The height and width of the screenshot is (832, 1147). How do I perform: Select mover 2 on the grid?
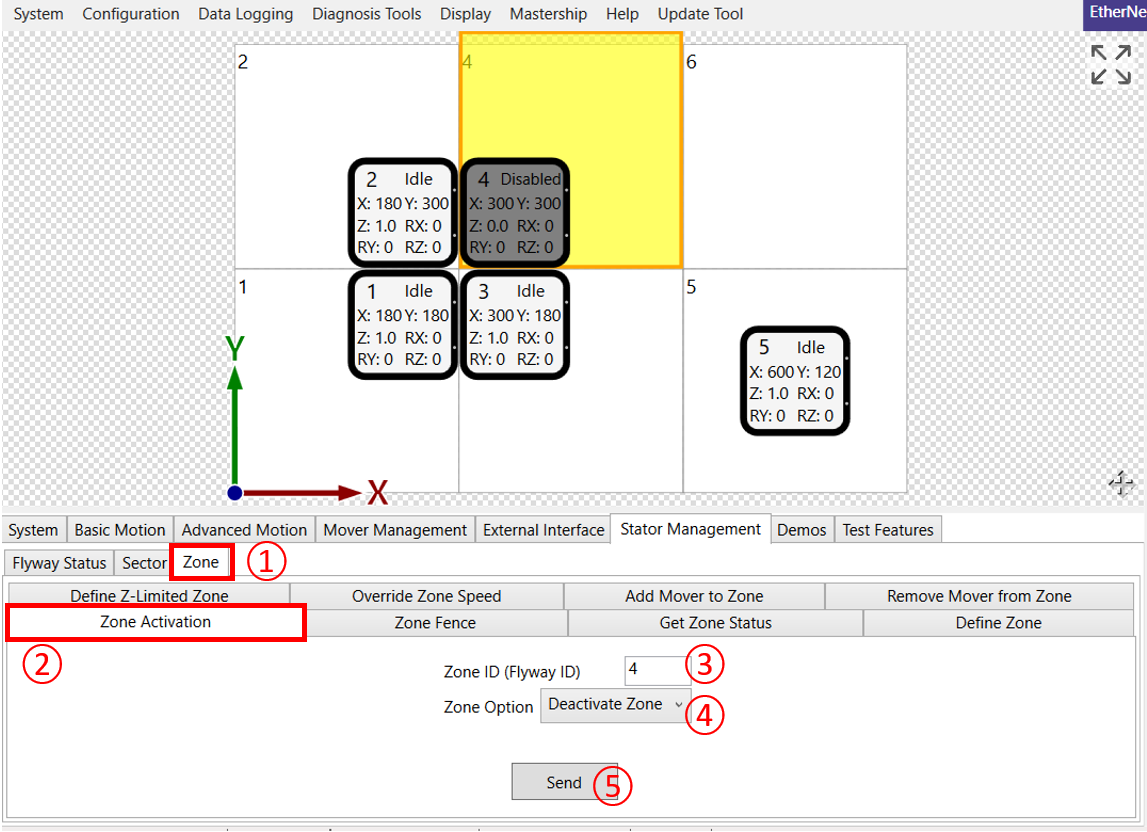pos(402,212)
